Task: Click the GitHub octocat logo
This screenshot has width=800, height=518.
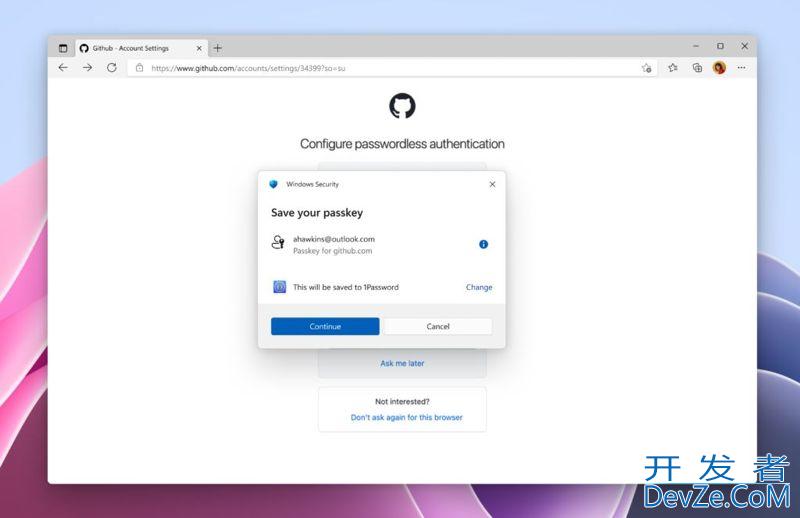Action: [x=402, y=106]
